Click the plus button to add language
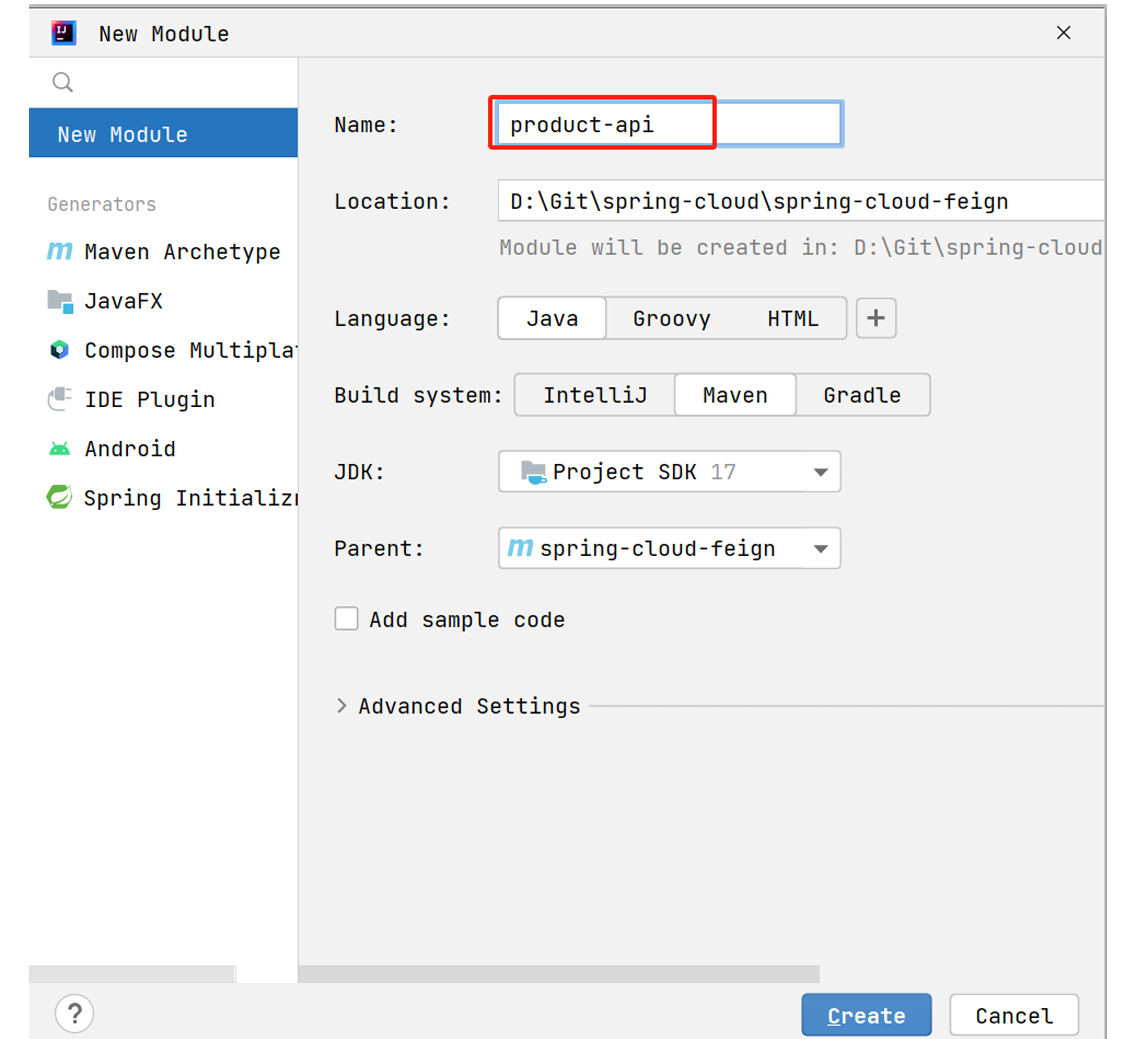The image size is (1135, 1039). pos(876,318)
